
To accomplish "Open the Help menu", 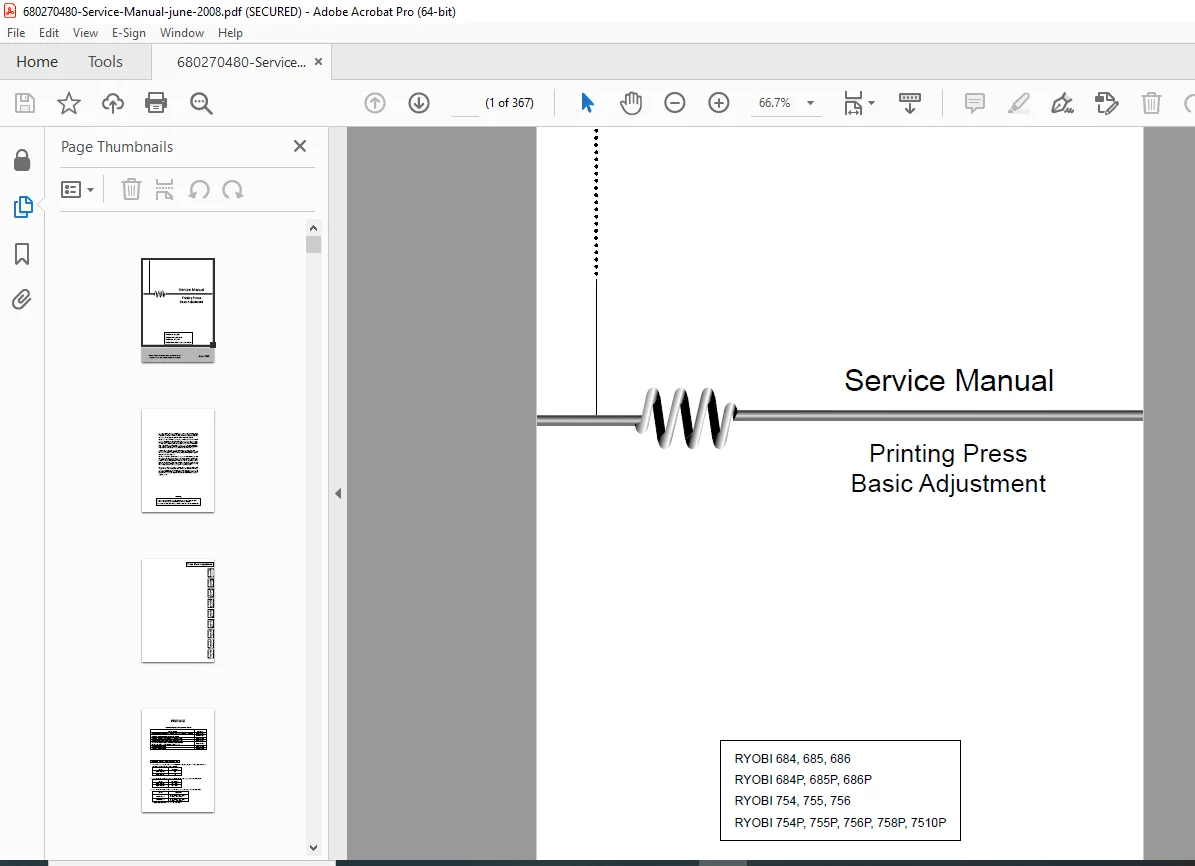I will click(230, 33).
